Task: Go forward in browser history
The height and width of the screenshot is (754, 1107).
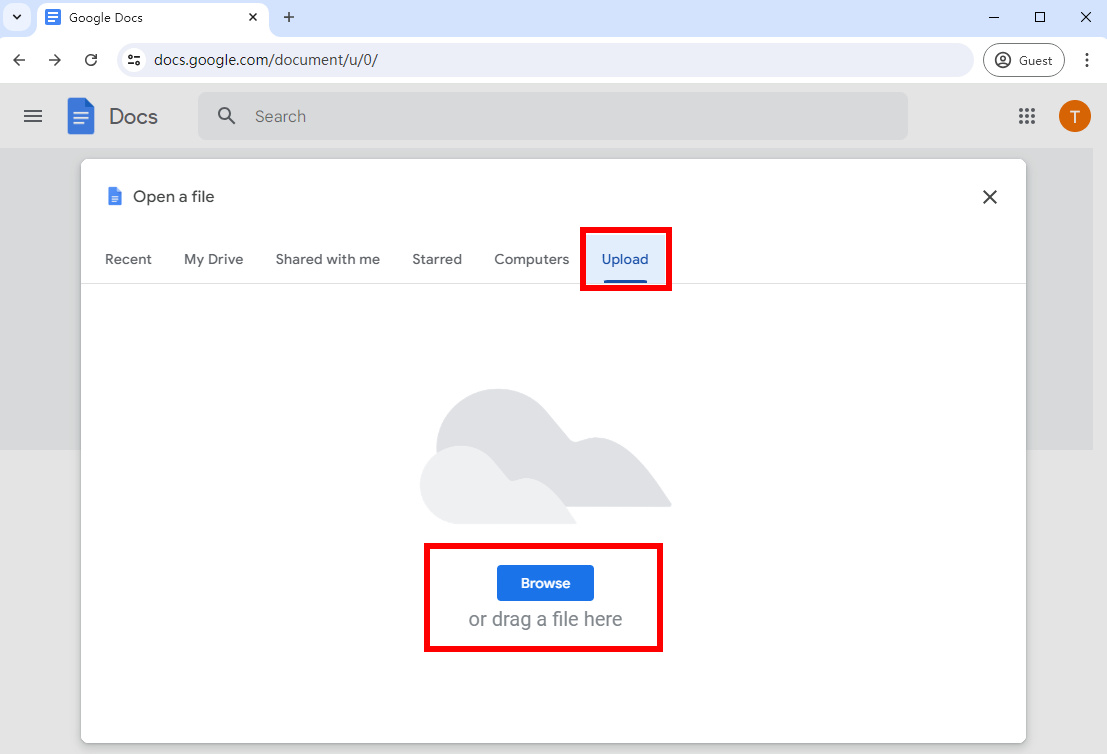Action: click(54, 60)
